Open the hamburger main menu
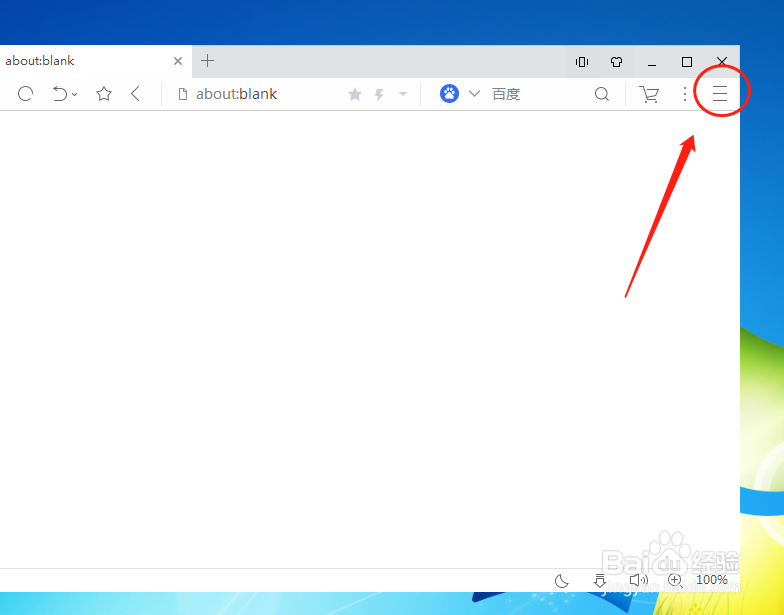The image size is (784, 615). point(720,94)
